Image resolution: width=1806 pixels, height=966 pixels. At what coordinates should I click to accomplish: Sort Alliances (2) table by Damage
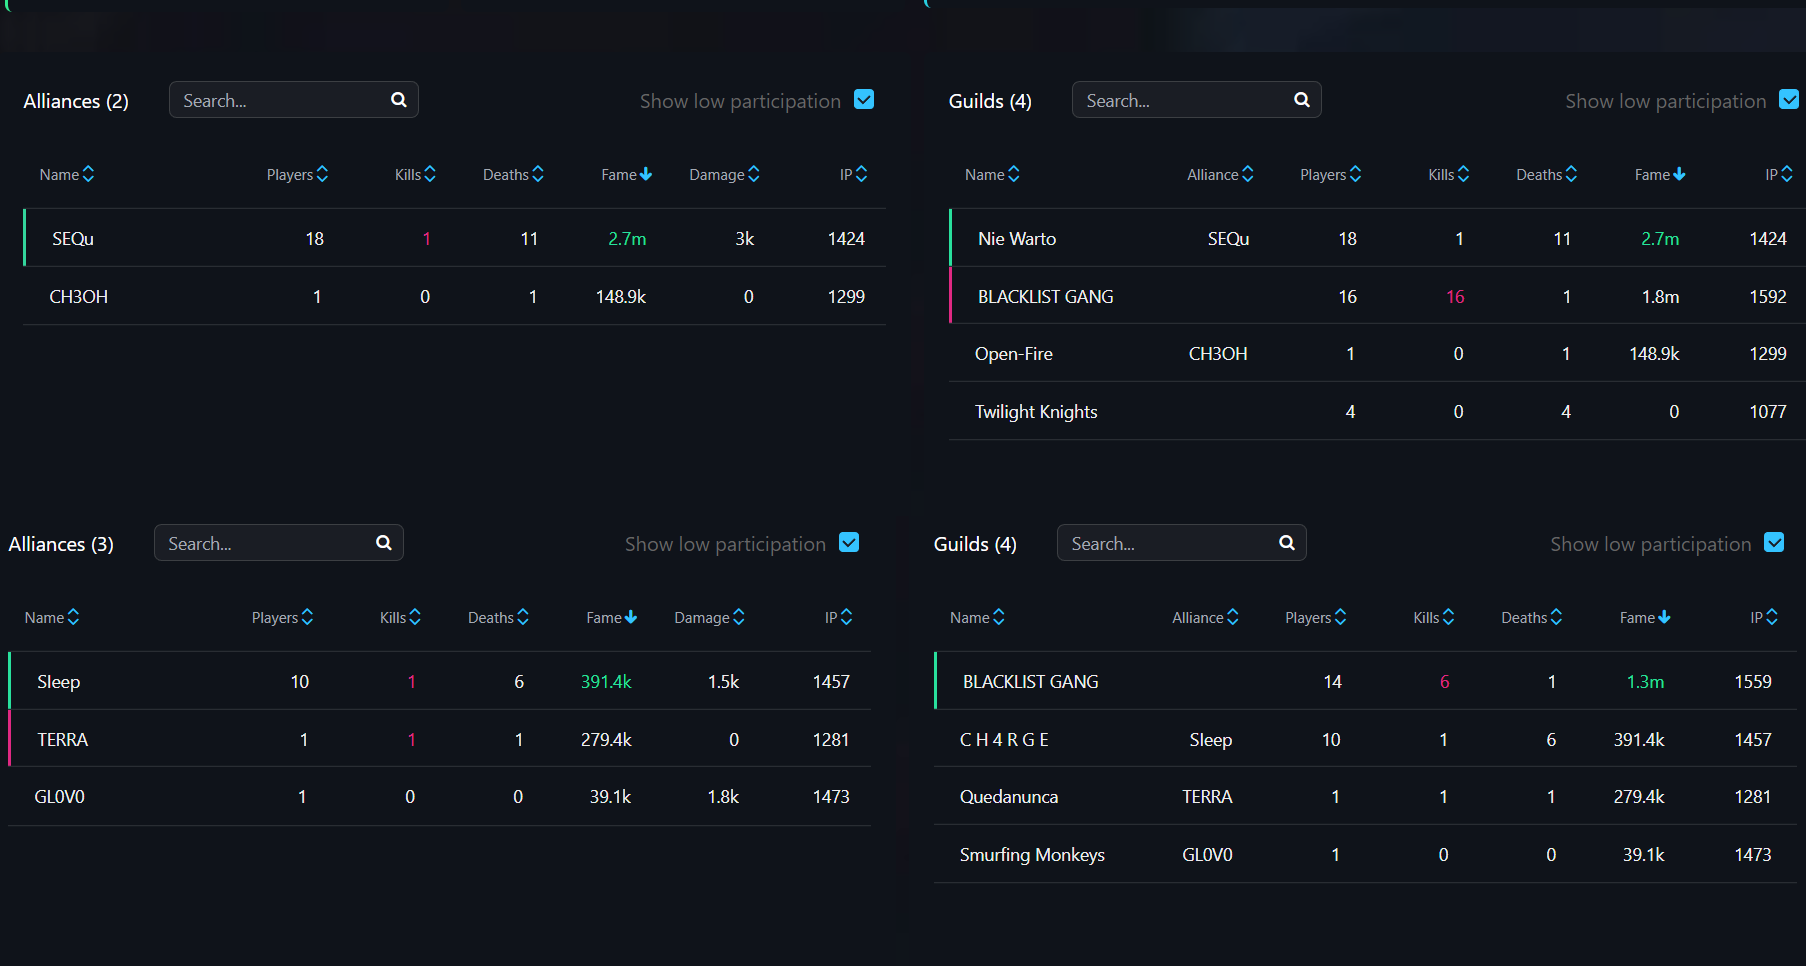724,175
